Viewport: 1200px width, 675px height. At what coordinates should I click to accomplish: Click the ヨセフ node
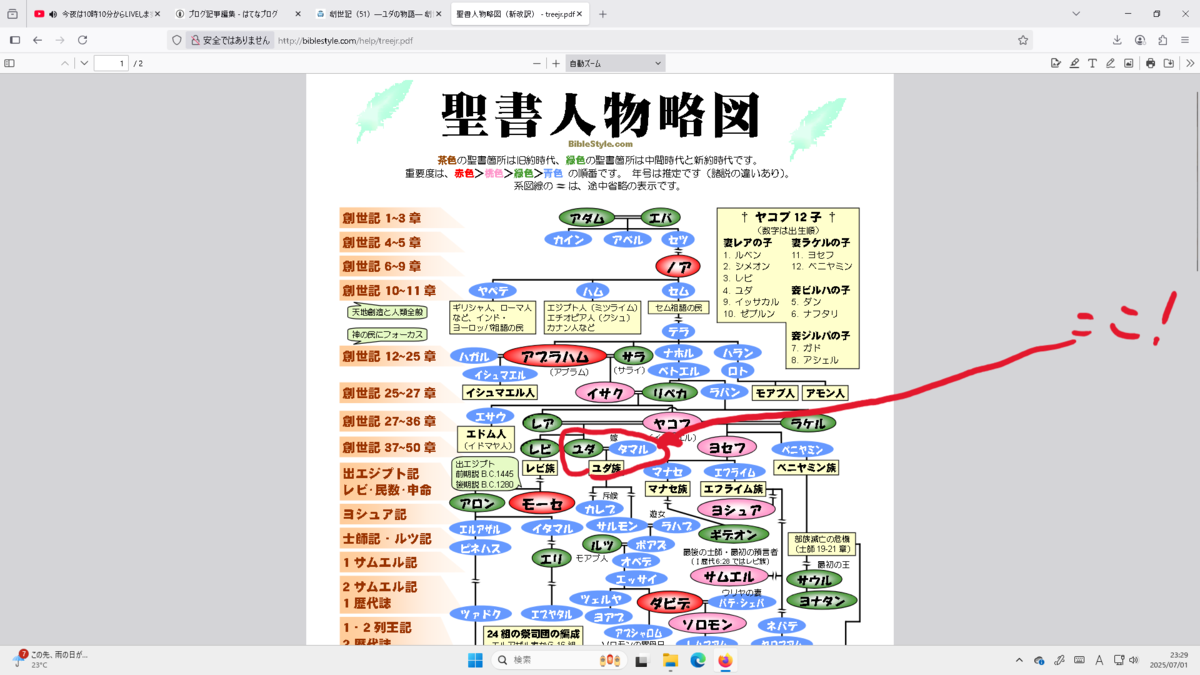727,448
